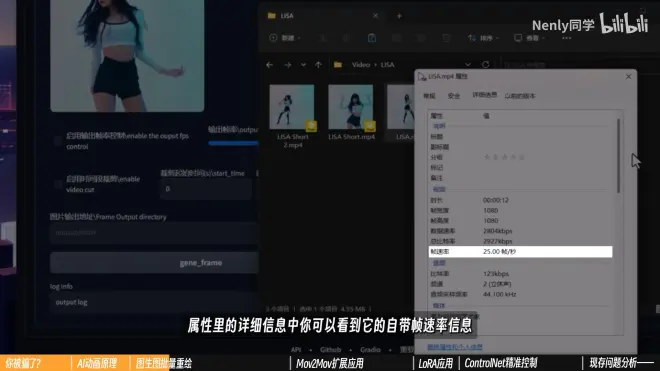Click the output log text area
This screenshot has height=371, width=660.
click(x=154, y=302)
